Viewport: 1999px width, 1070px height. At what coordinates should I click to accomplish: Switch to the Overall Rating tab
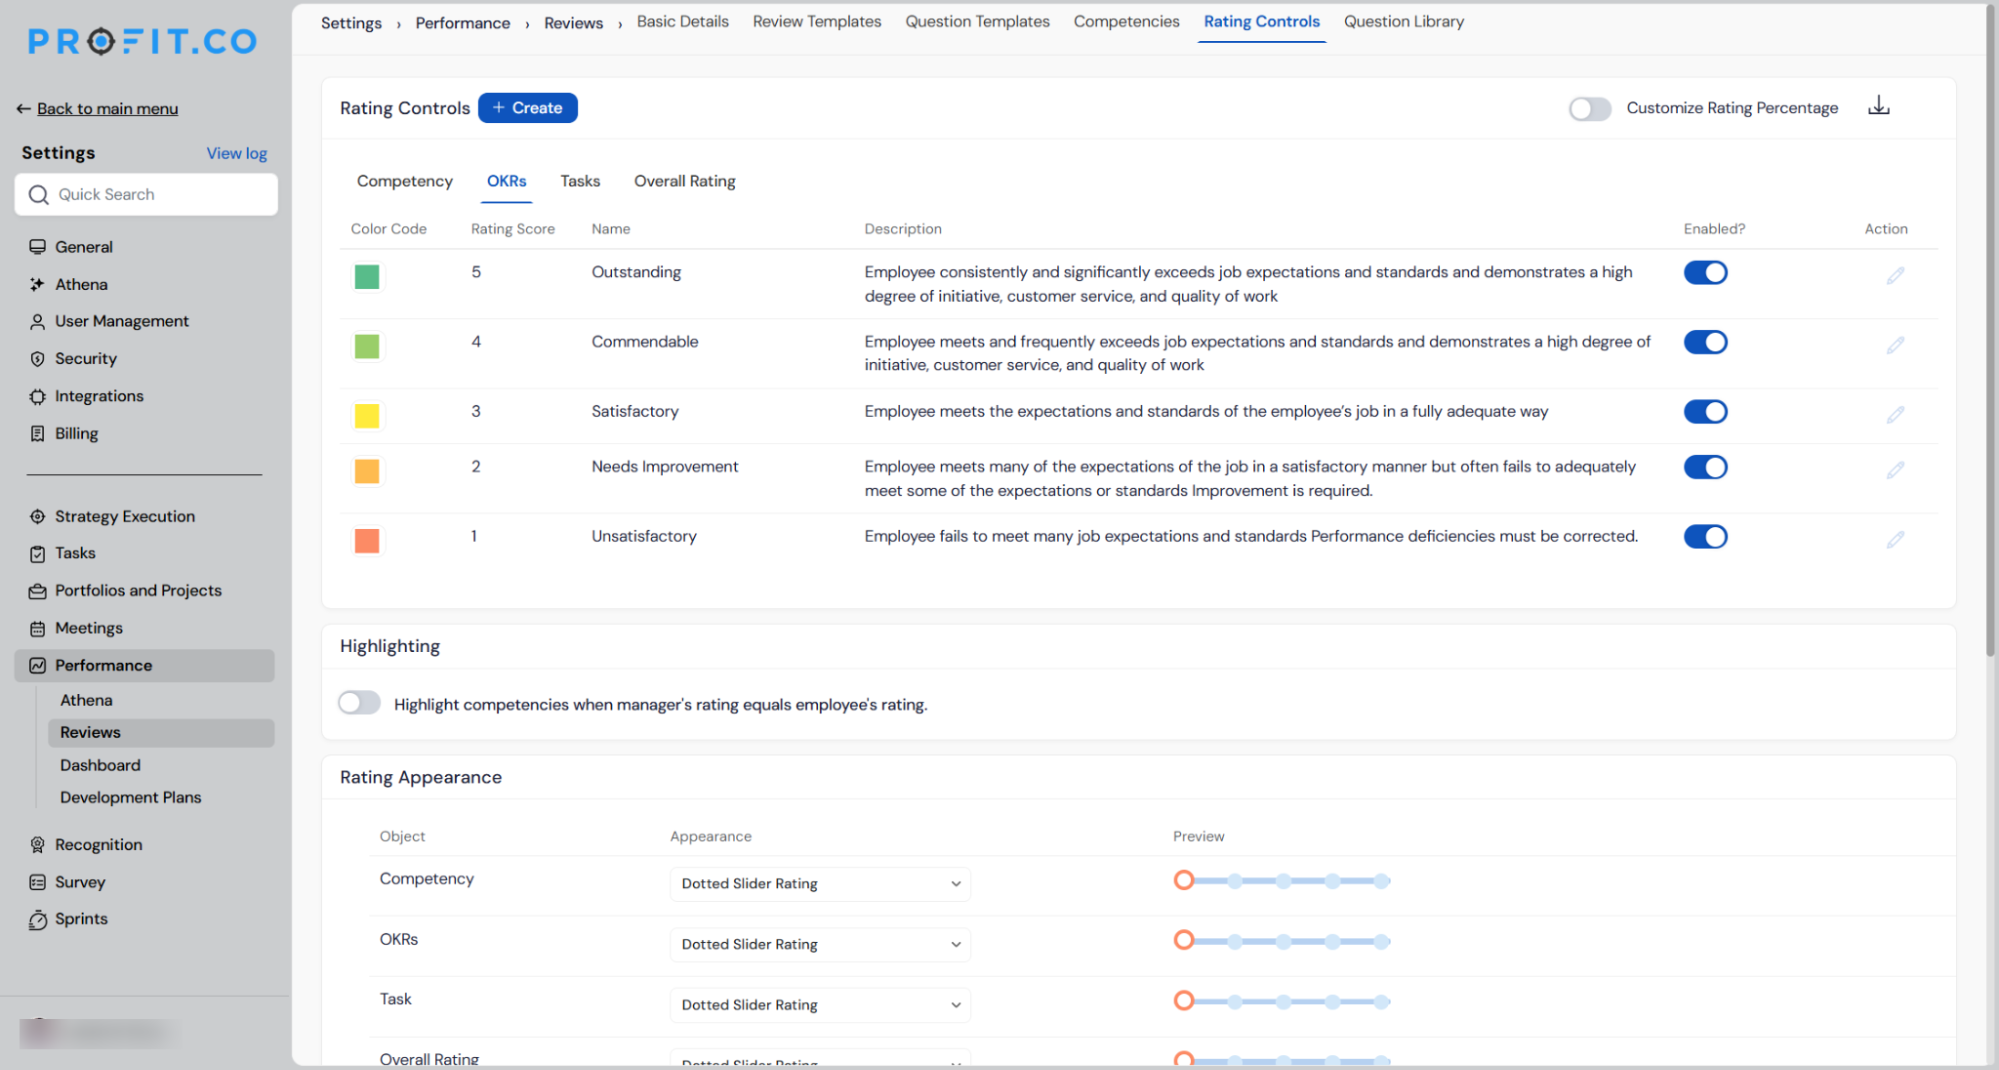point(684,181)
